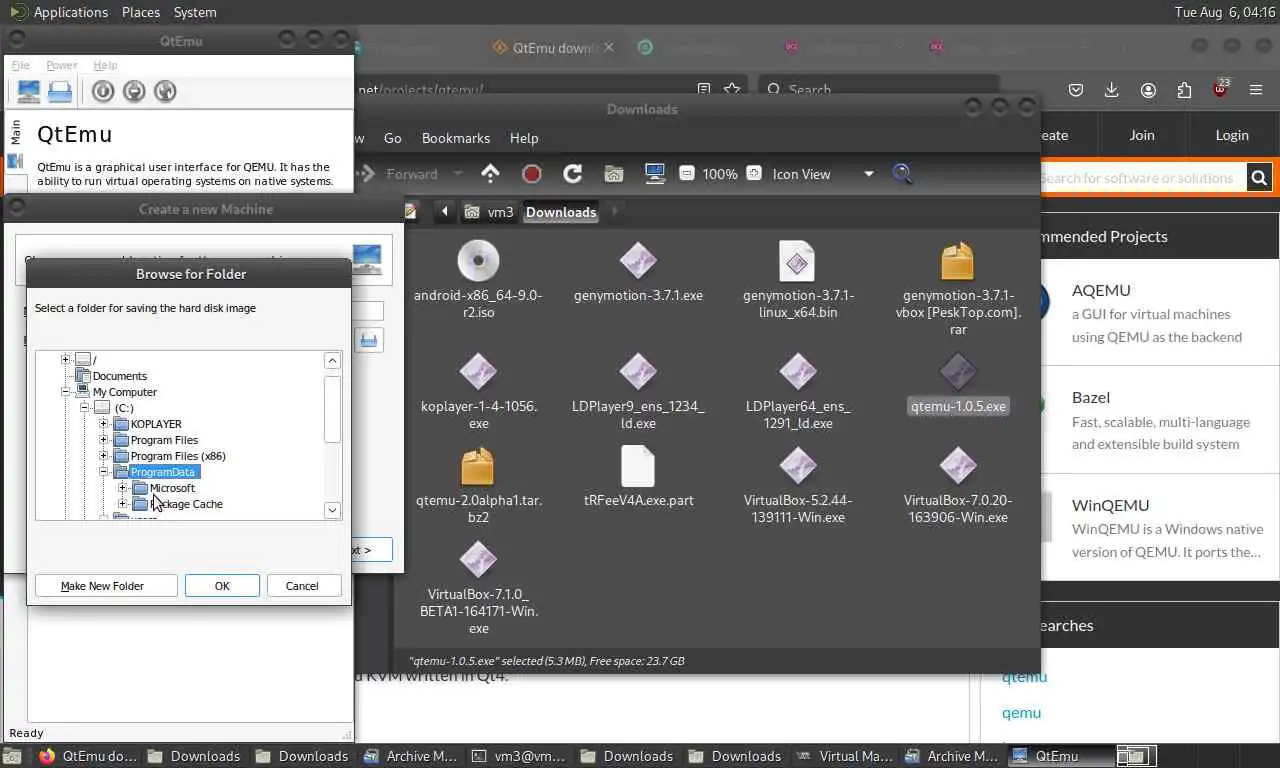Screen dimensions: 1280x768
Task: Click the website software search input field
Action: tap(1142, 178)
